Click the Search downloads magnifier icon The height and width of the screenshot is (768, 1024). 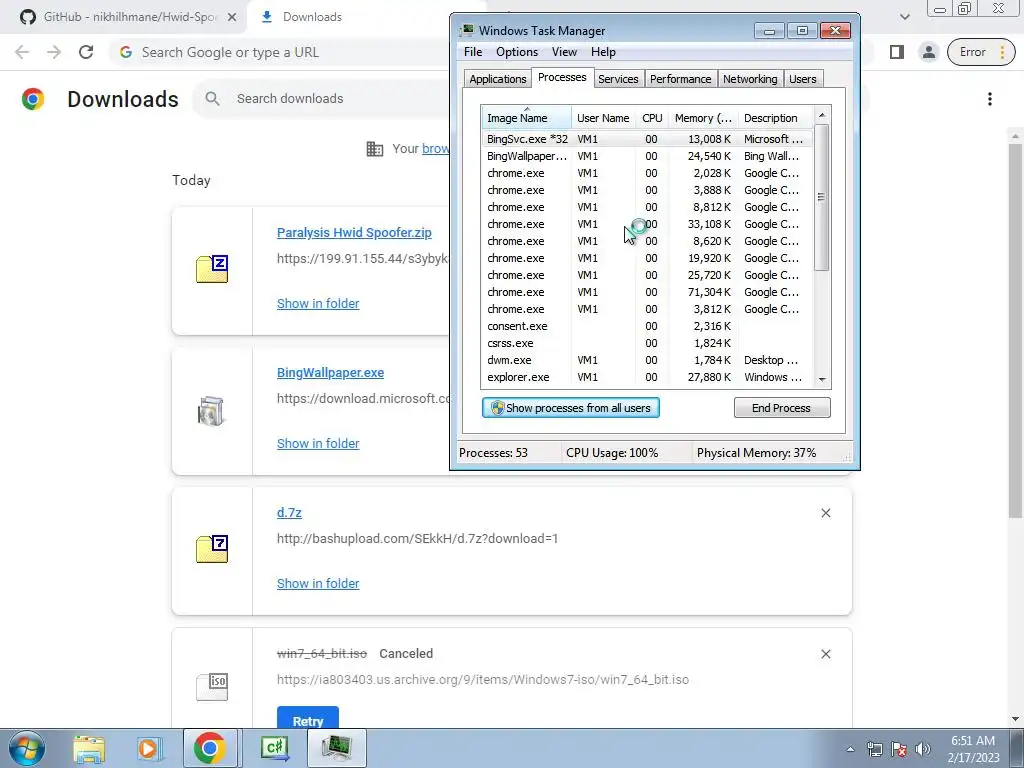coord(212,99)
